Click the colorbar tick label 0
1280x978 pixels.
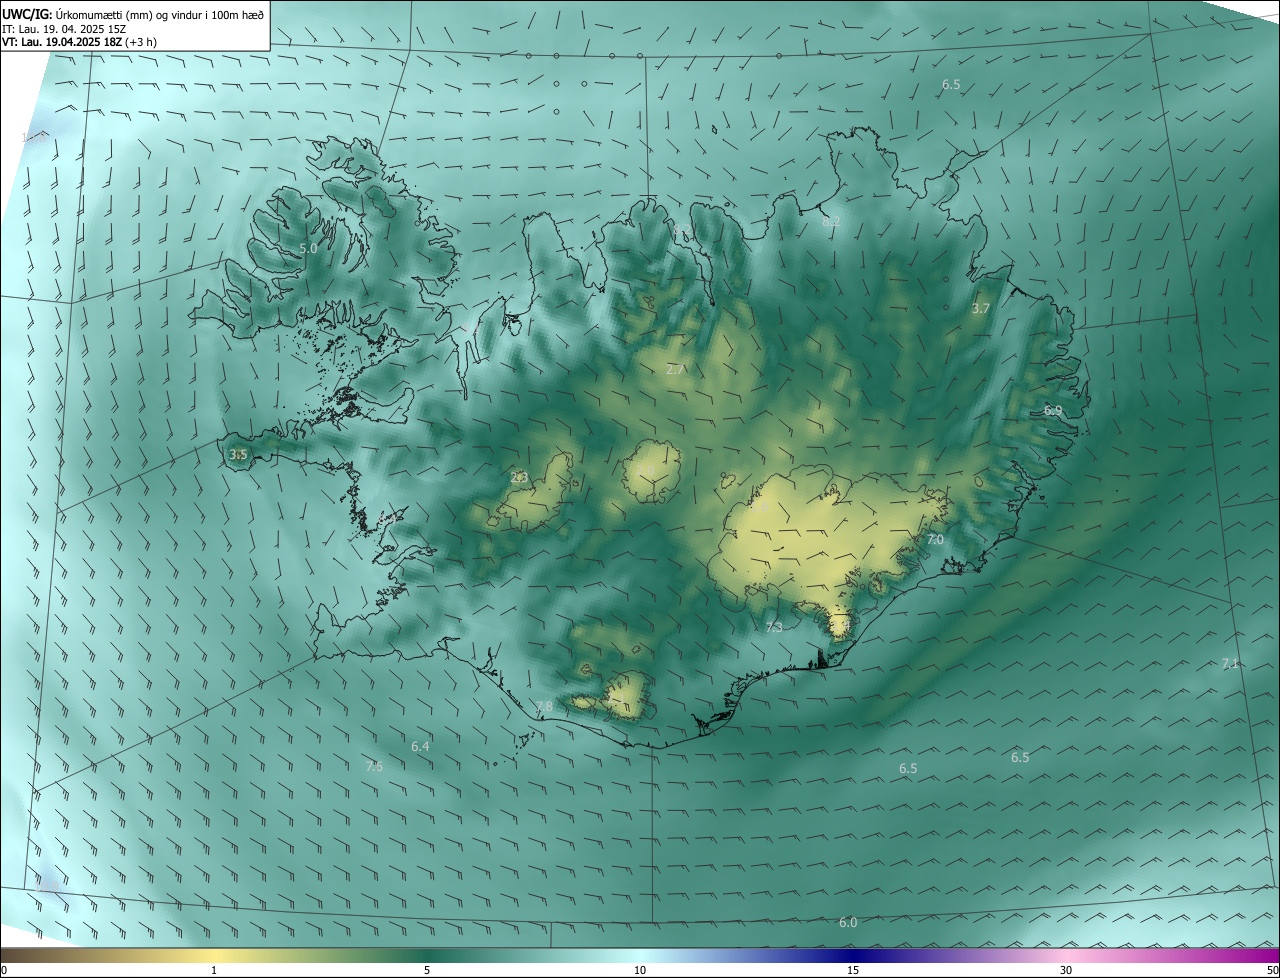4,970
